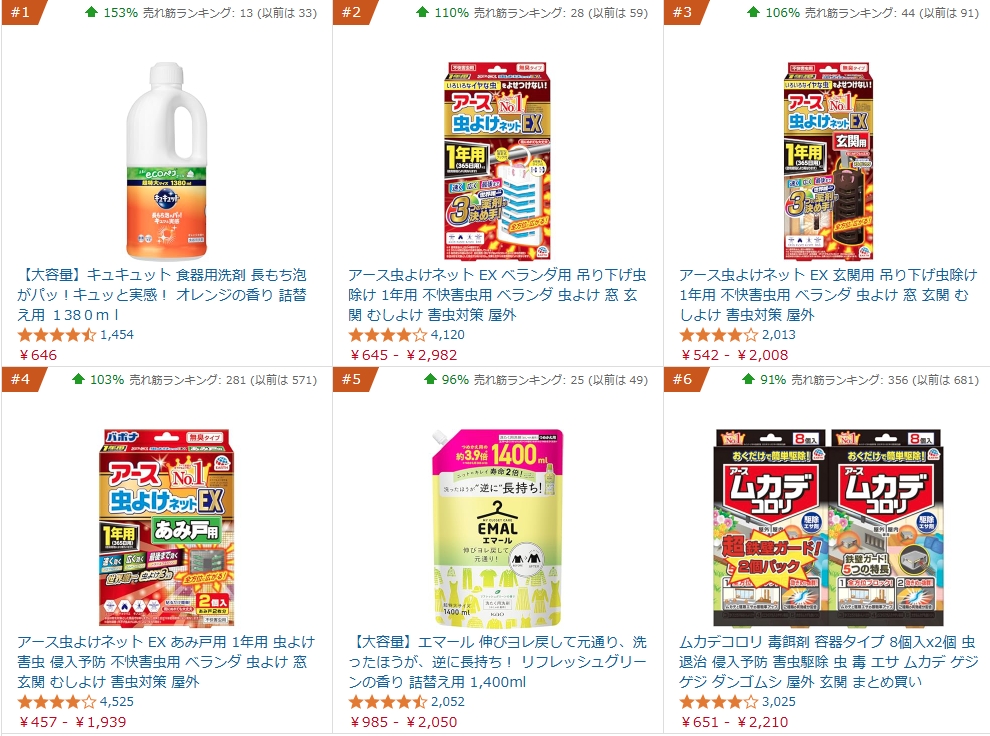The height and width of the screenshot is (736, 990).
Task: Open the エマール 詰替え用 1,400ml title link
Action: 497,662
